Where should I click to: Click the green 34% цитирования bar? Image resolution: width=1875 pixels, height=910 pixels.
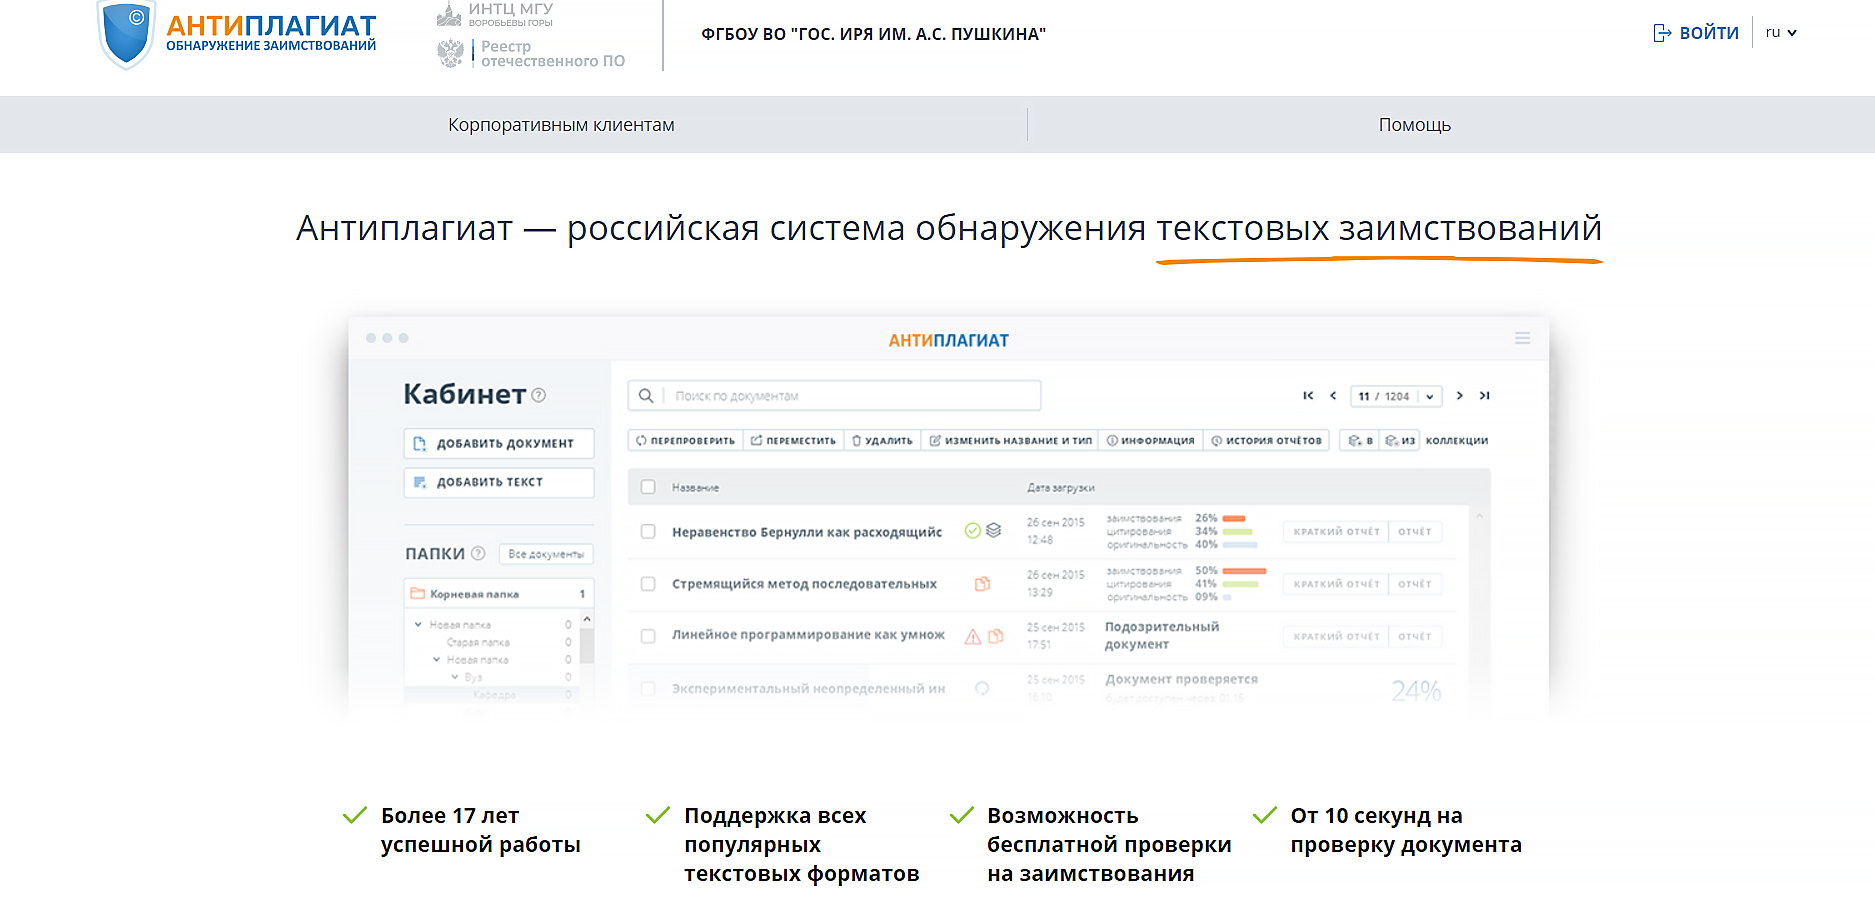click(x=1238, y=531)
